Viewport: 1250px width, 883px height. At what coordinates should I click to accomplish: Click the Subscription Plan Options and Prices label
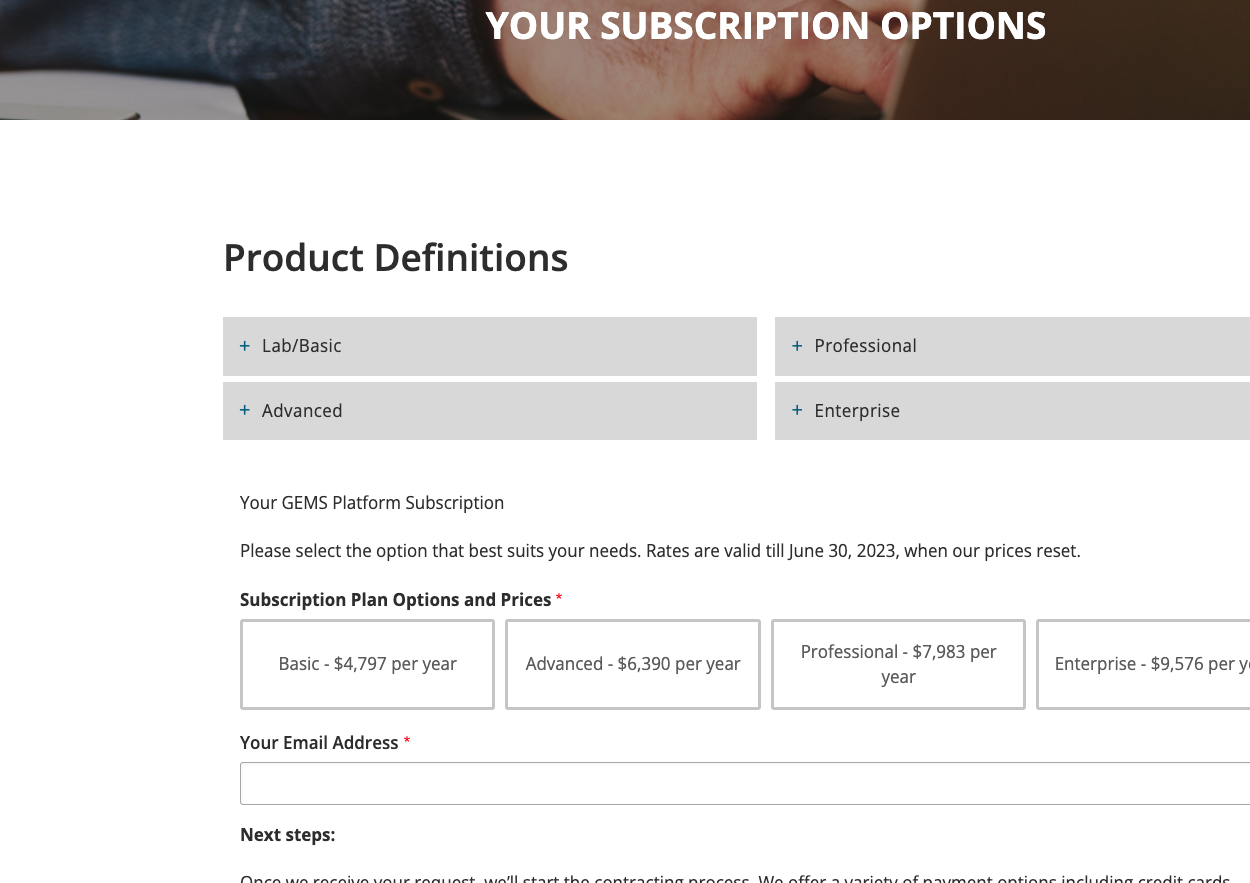point(395,600)
